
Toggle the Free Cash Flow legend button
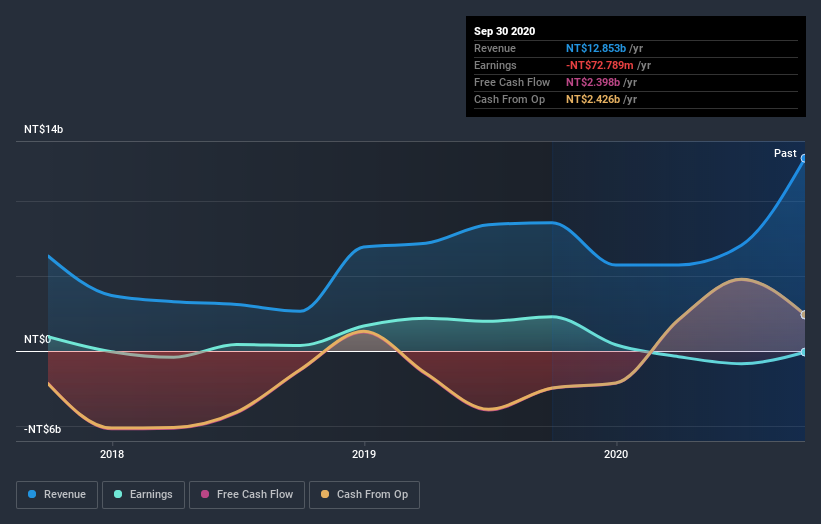(x=247, y=495)
